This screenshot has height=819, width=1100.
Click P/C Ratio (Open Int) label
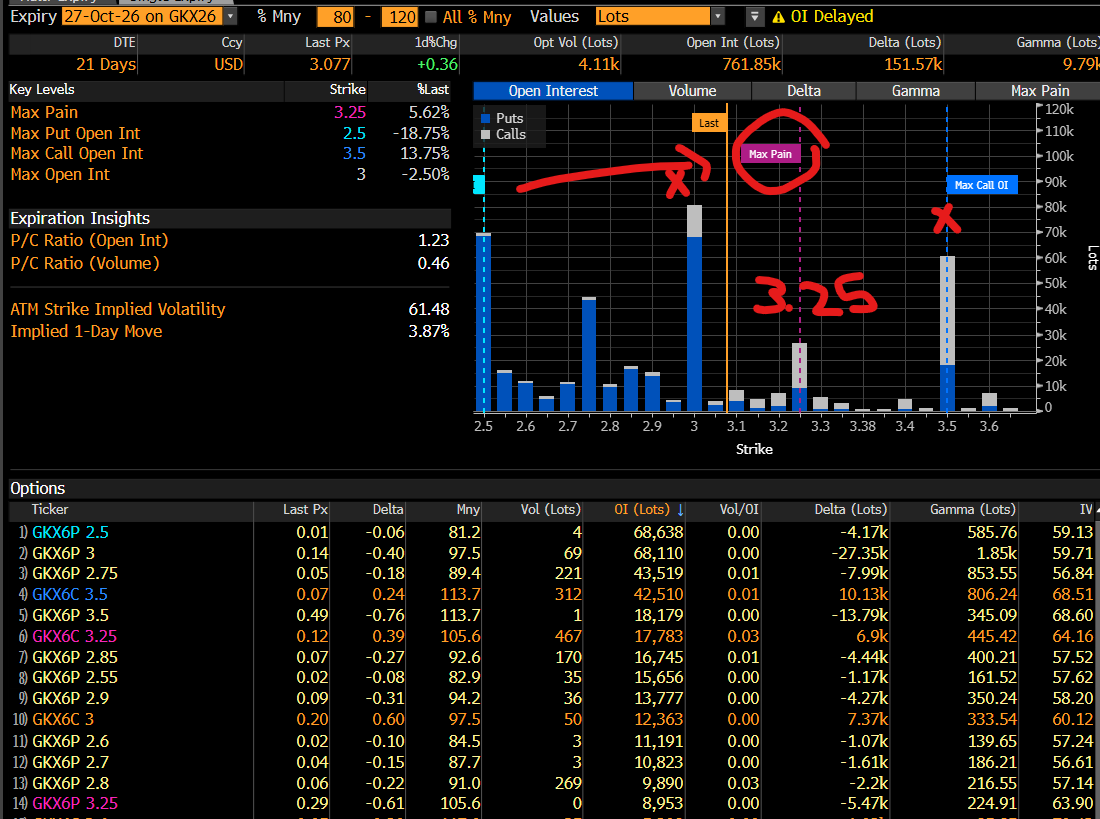pyautogui.click(x=89, y=241)
